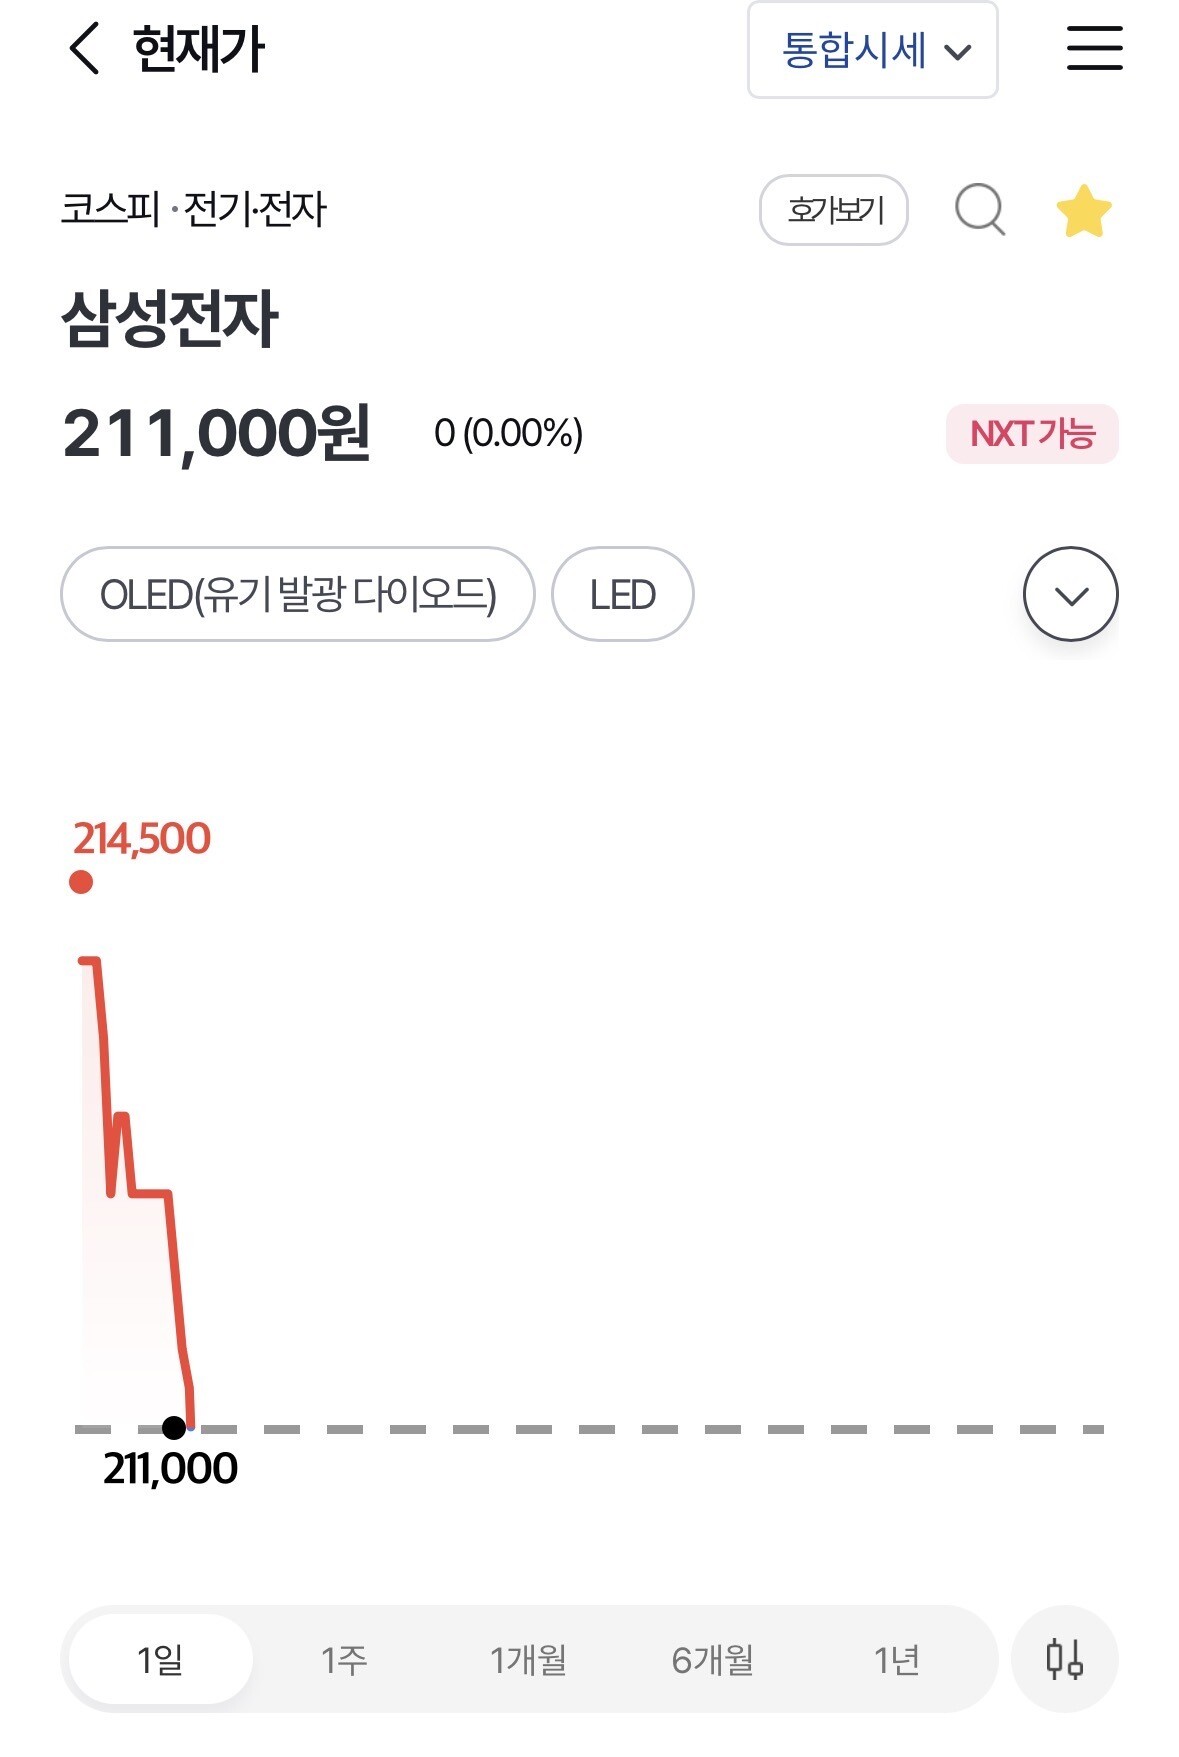This screenshot has width=1179, height=1757.
Task: Switch chart to 1주 period
Action: tap(344, 1660)
